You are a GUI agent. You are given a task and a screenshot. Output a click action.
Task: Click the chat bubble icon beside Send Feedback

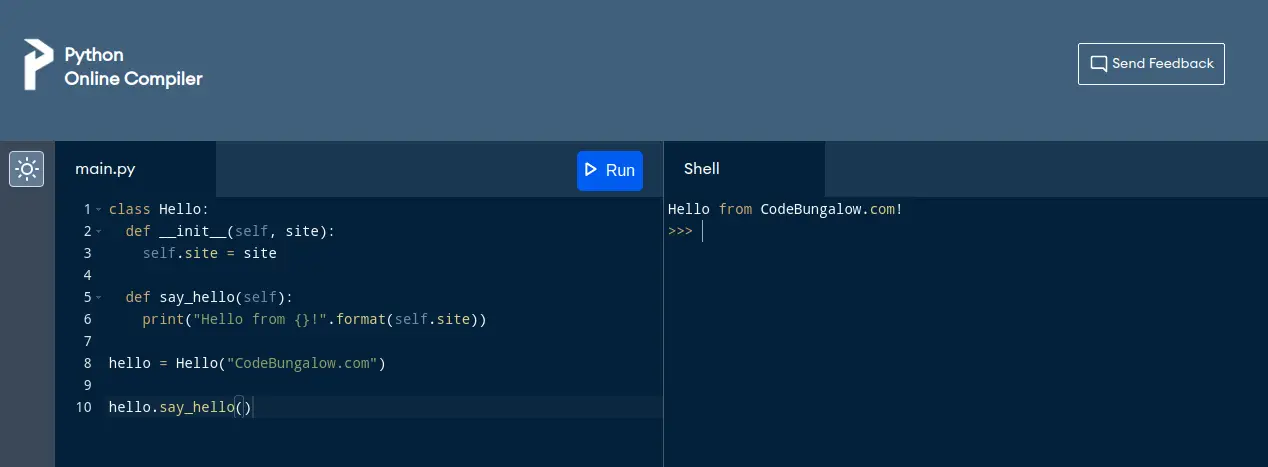(x=1098, y=64)
